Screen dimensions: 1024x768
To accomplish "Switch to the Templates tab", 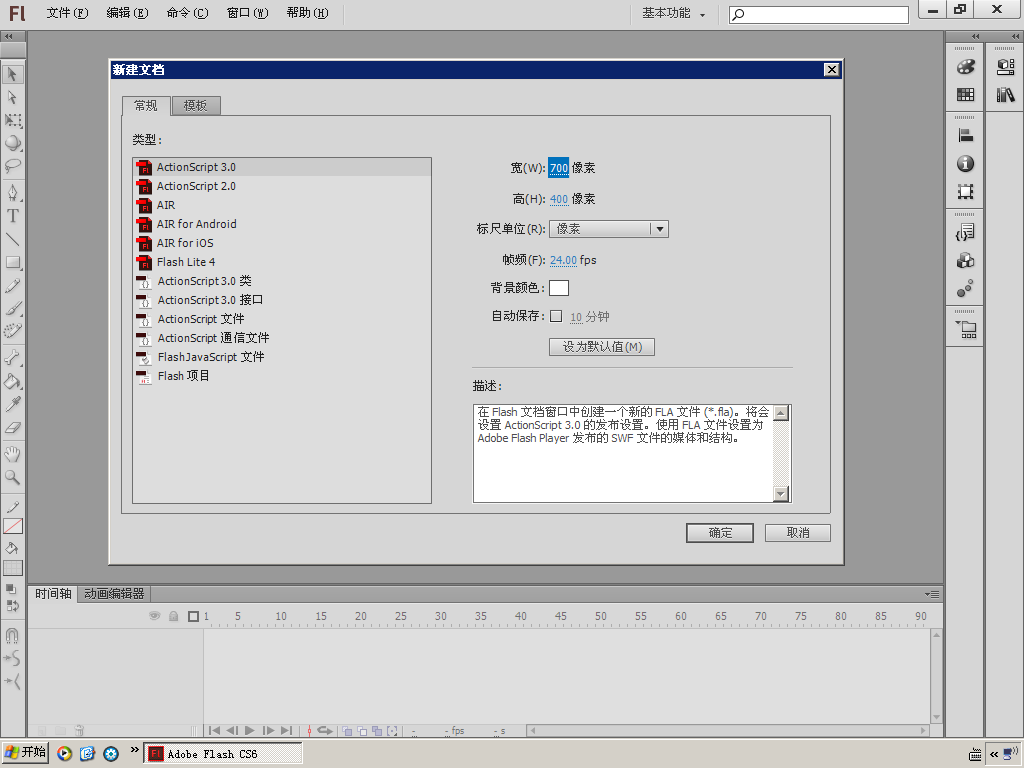I will pos(196,105).
